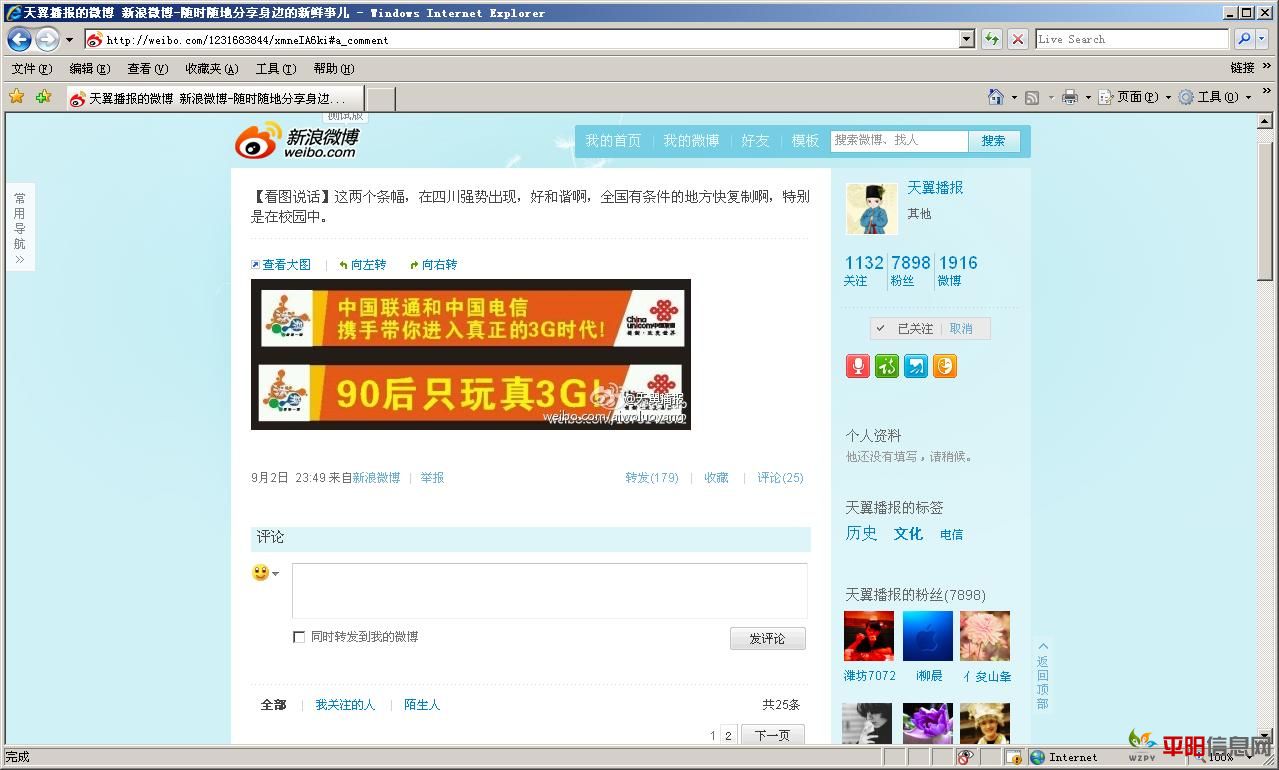Screen dimensions: 1279x770
Task: Open the Print button dropdown arrow
Action: tap(1087, 98)
